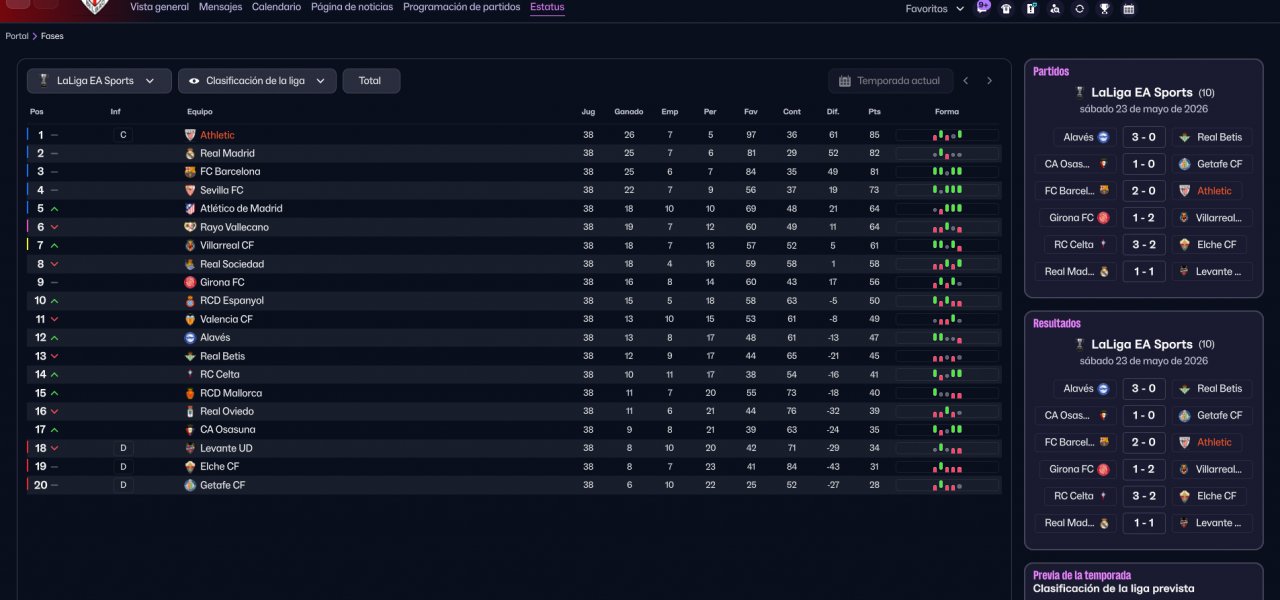Screen dimensions: 1280x600
Task: Click the shirt kit icon in top bar
Action: click(x=1006, y=9)
